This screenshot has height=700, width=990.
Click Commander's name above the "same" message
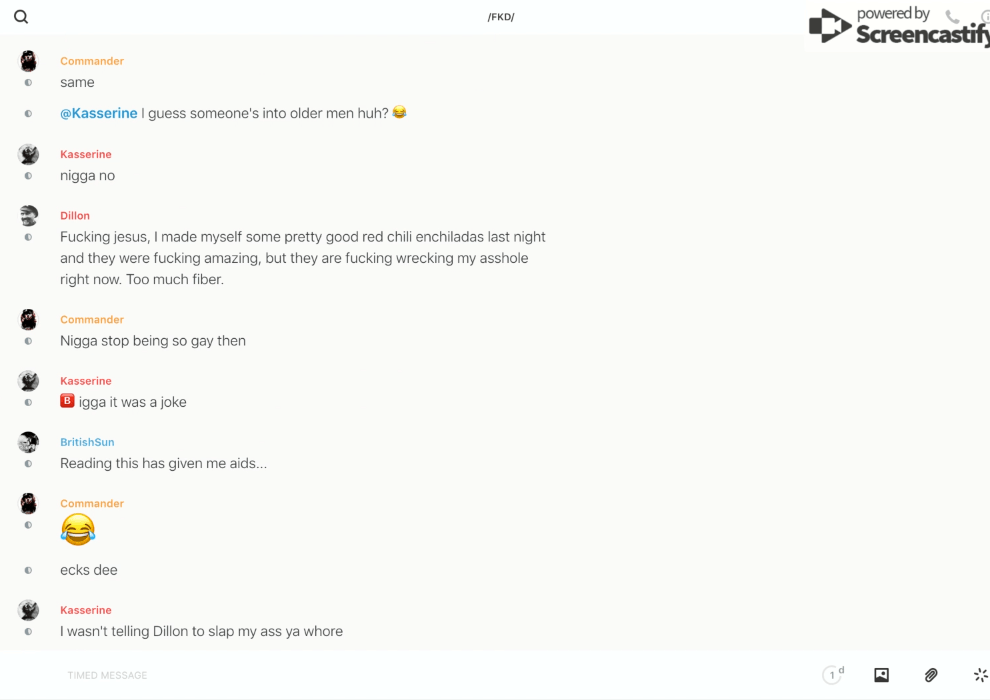[x=92, y=61]
